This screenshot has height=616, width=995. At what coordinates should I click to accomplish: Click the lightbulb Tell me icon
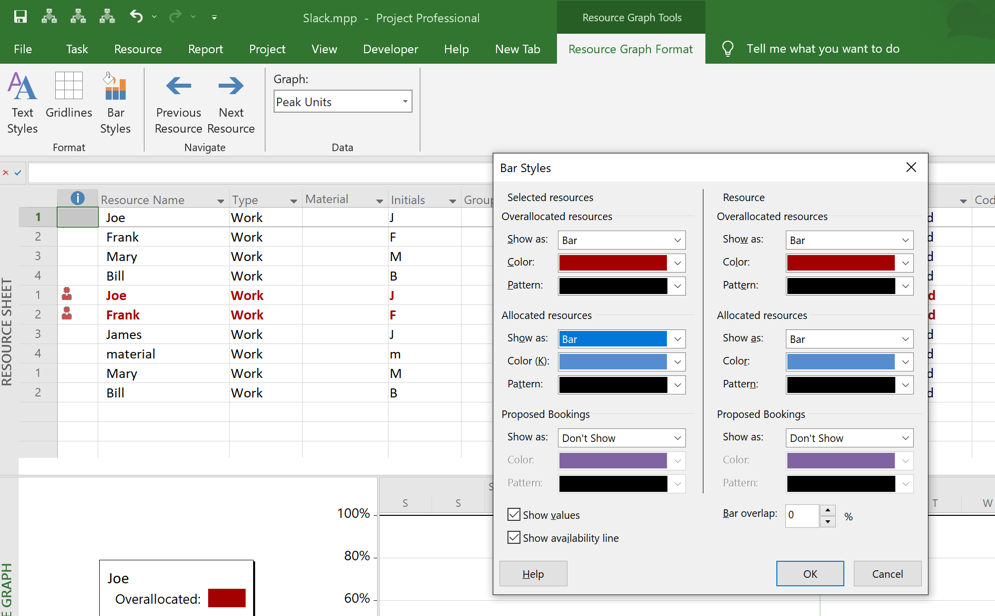coord(728,49)
